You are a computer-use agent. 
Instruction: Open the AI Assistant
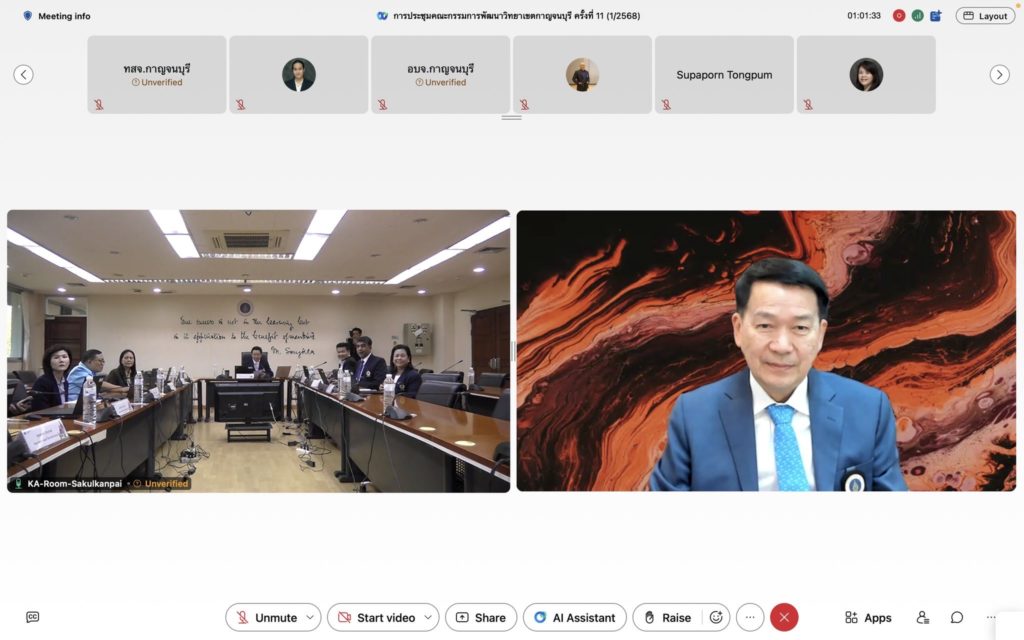[x=575, y=617]
